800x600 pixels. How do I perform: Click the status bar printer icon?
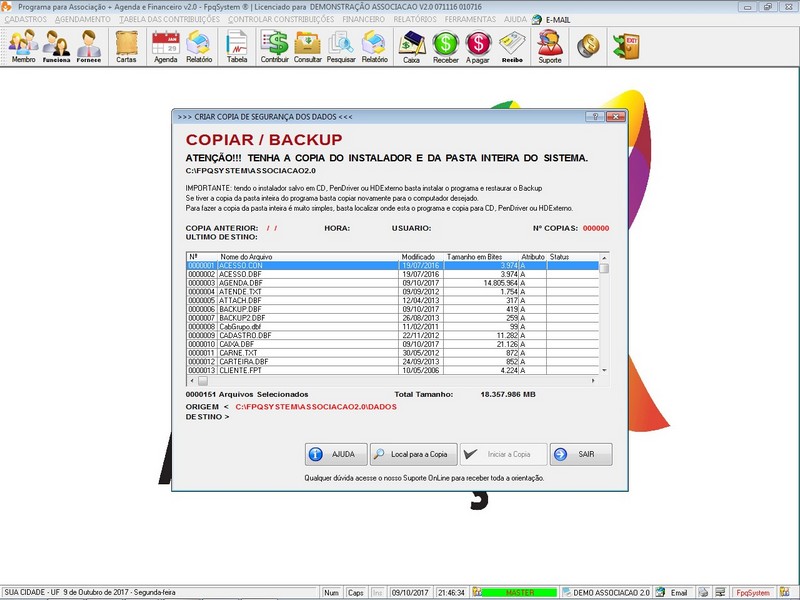click(x=704, y=592)
